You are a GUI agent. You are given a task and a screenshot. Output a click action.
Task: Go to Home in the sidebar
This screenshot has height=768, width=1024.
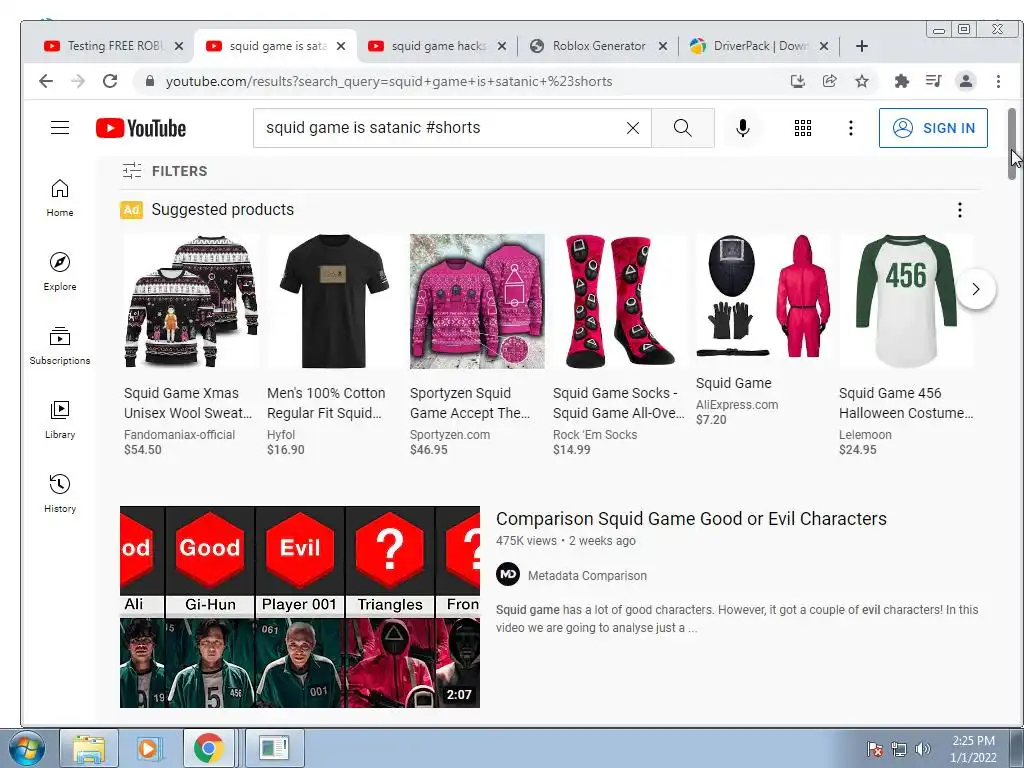(60, 198)
